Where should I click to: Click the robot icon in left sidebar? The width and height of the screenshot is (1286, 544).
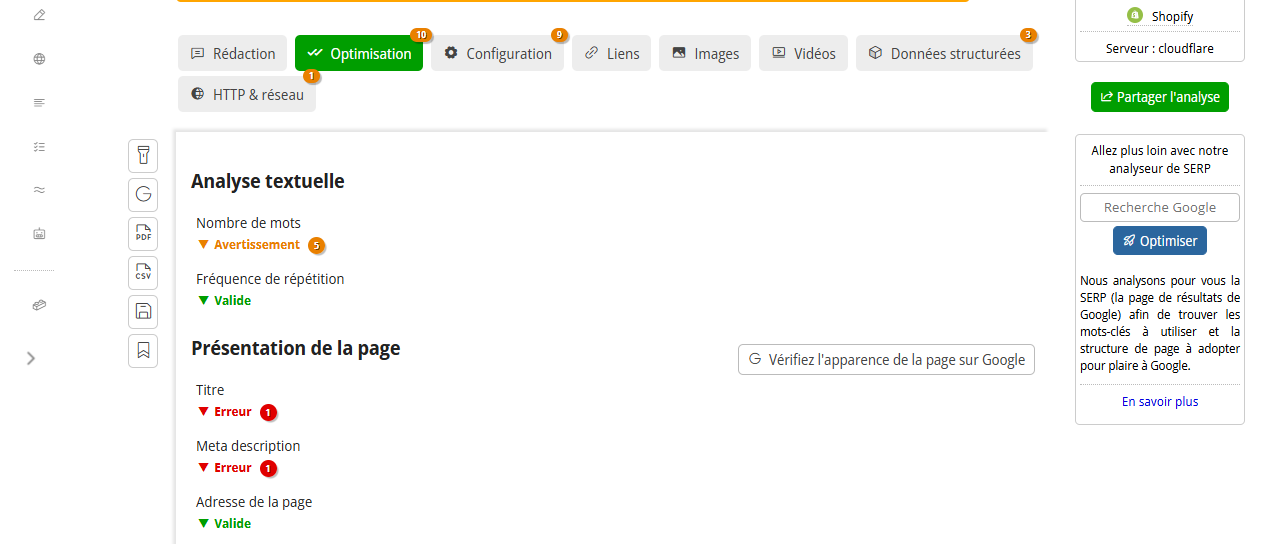(x=39, y=234)
